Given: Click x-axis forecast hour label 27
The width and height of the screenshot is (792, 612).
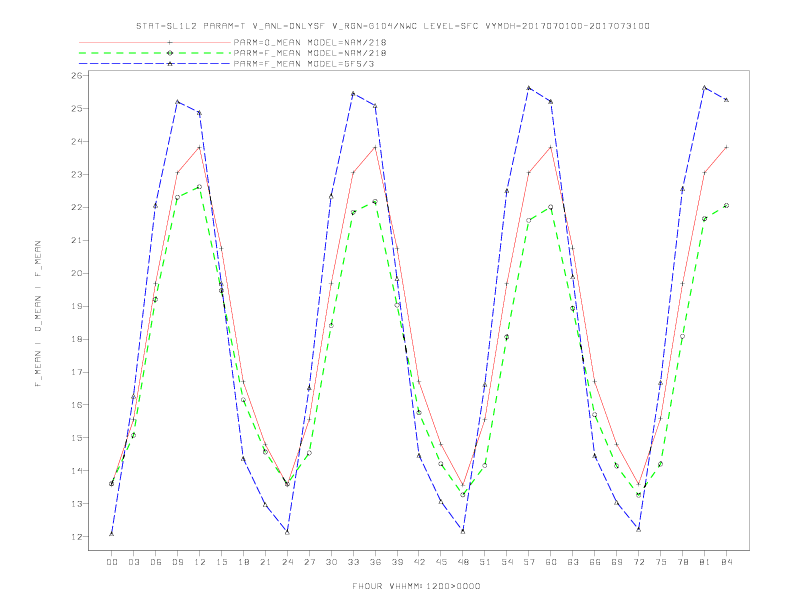Looking at the screenshot, I should pyautogui.click(x=309, y=562).
